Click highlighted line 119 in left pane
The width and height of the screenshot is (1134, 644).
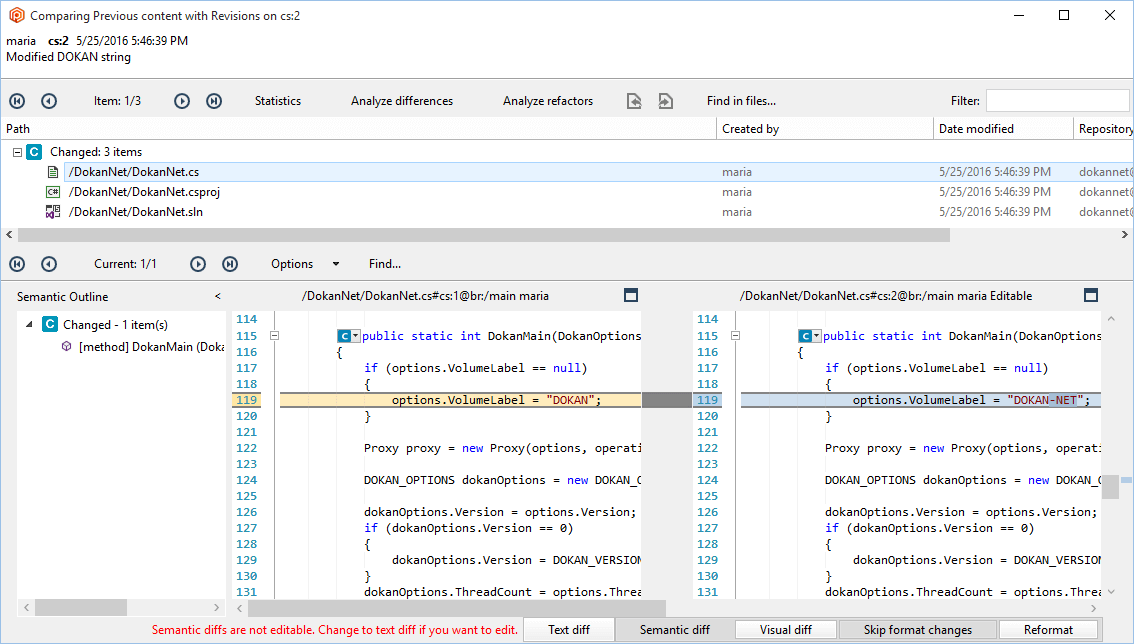tap(460, 400)
